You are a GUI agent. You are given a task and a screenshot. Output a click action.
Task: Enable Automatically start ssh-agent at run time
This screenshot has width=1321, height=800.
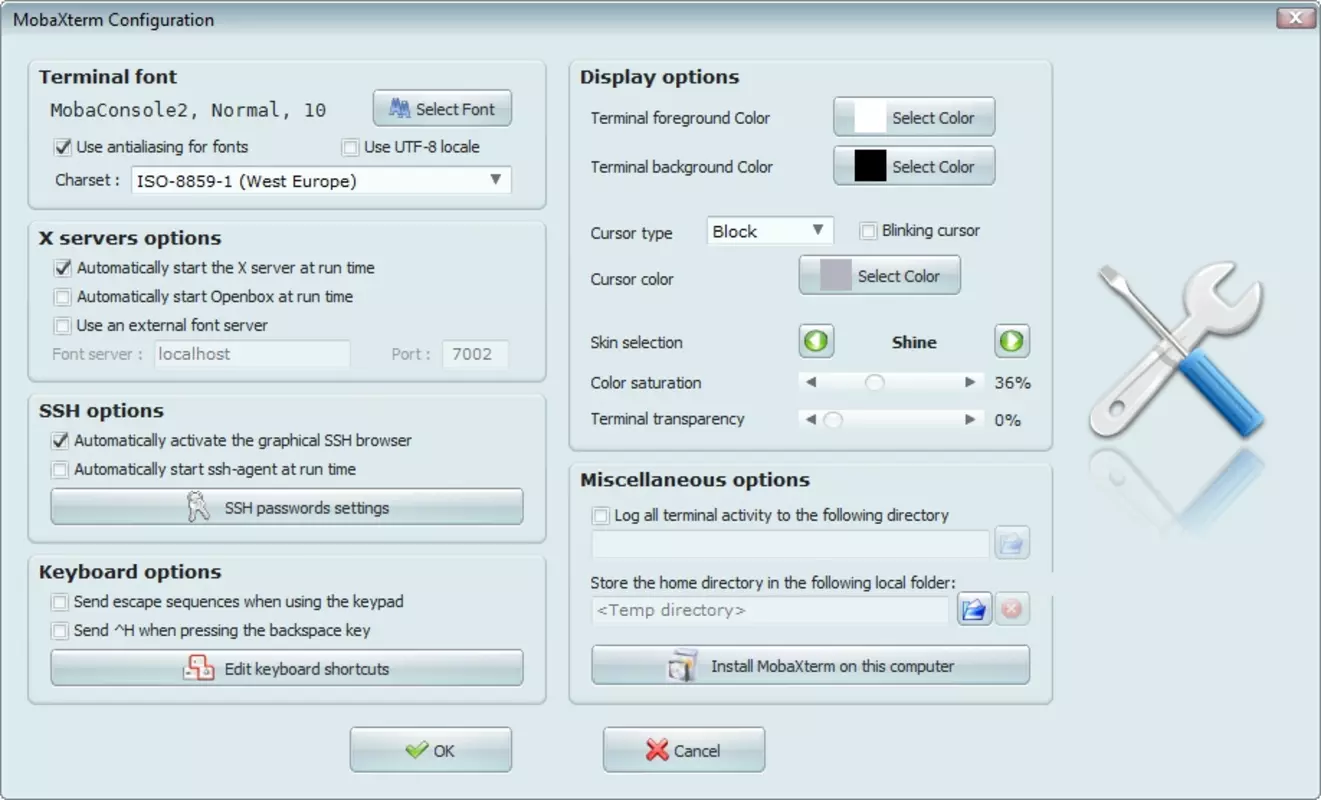click(x=60, y=469)
